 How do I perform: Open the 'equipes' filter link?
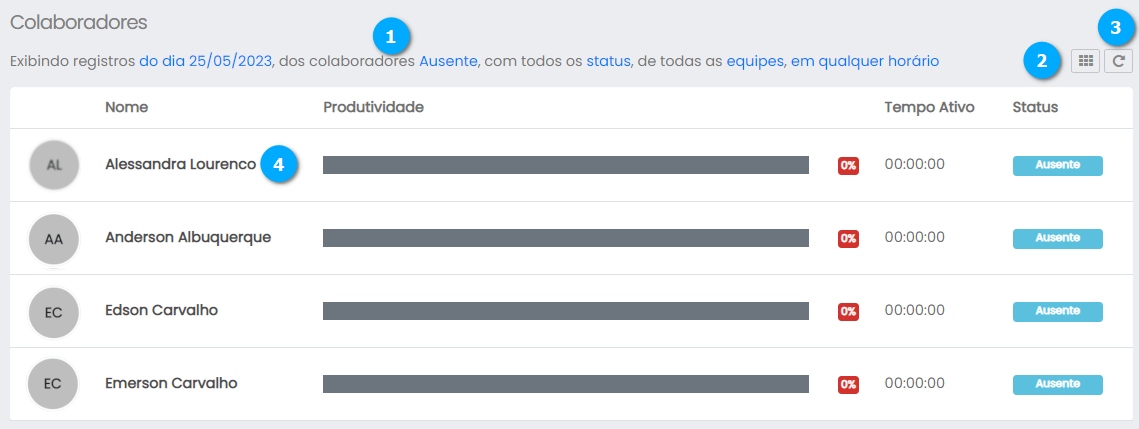[x=754, y=61]
